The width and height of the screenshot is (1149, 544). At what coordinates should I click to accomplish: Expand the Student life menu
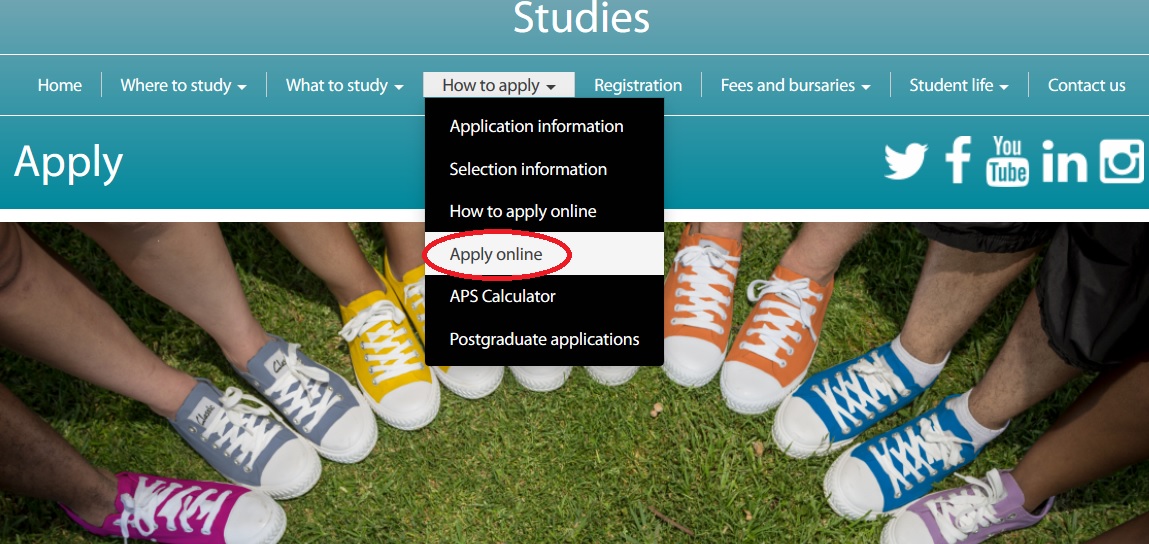point(958,86)
